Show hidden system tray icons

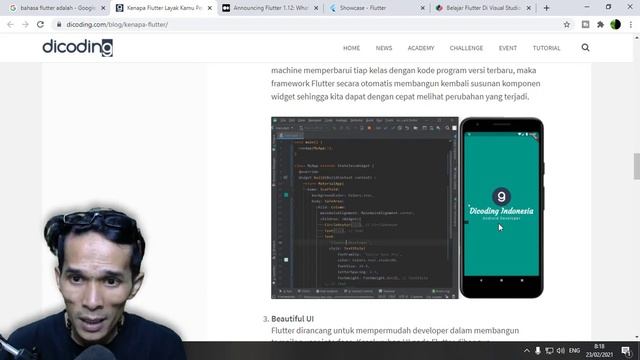(527, 351)
